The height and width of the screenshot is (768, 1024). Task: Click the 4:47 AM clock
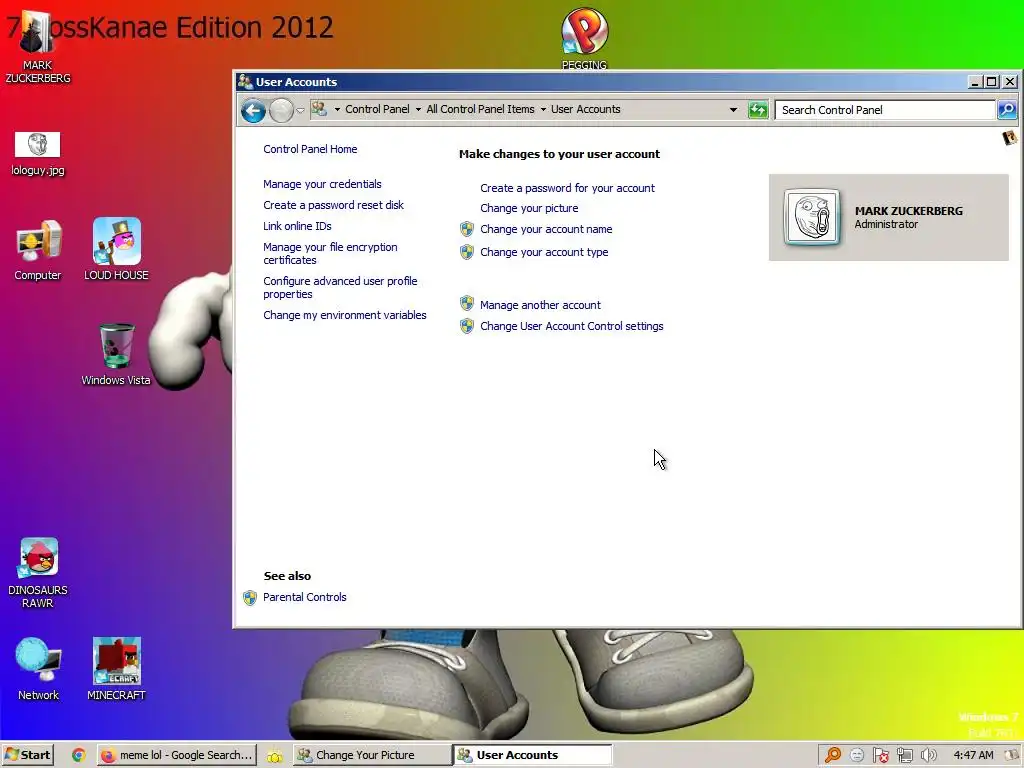973,755
